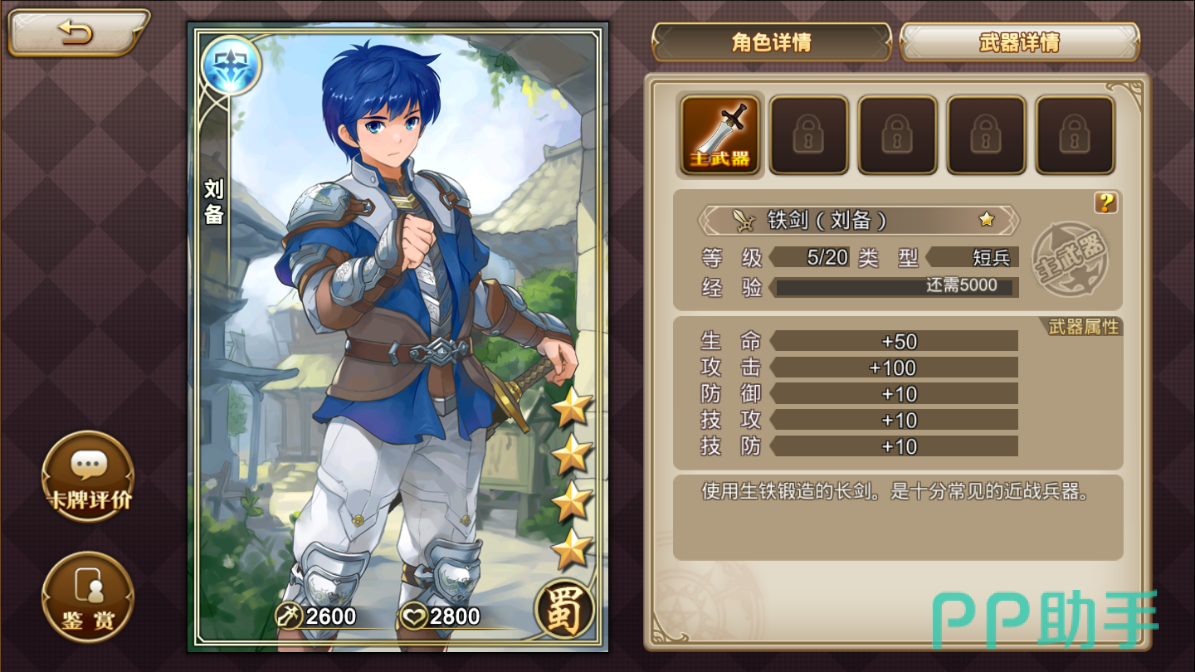The height and width of the screenshot is (672, 1195).
Task: Open the yellow question mark help
Action: point(1105,202)
